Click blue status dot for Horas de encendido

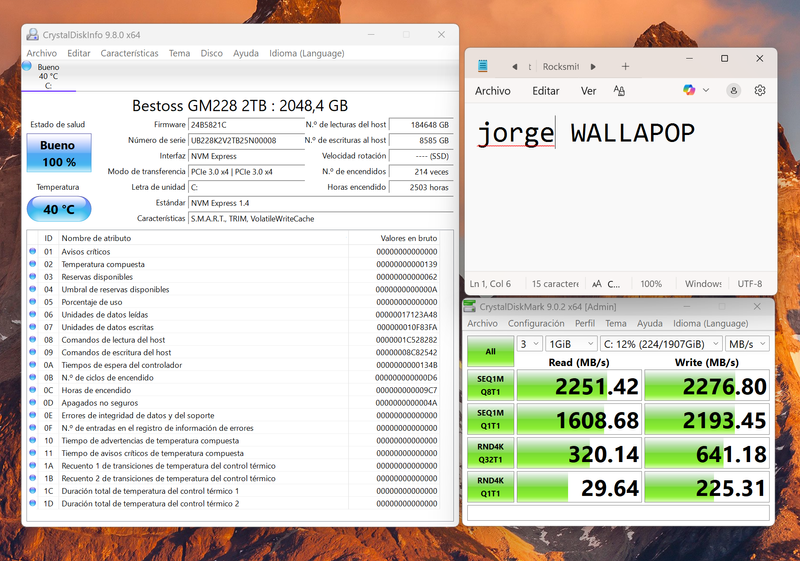click(33, 390)
